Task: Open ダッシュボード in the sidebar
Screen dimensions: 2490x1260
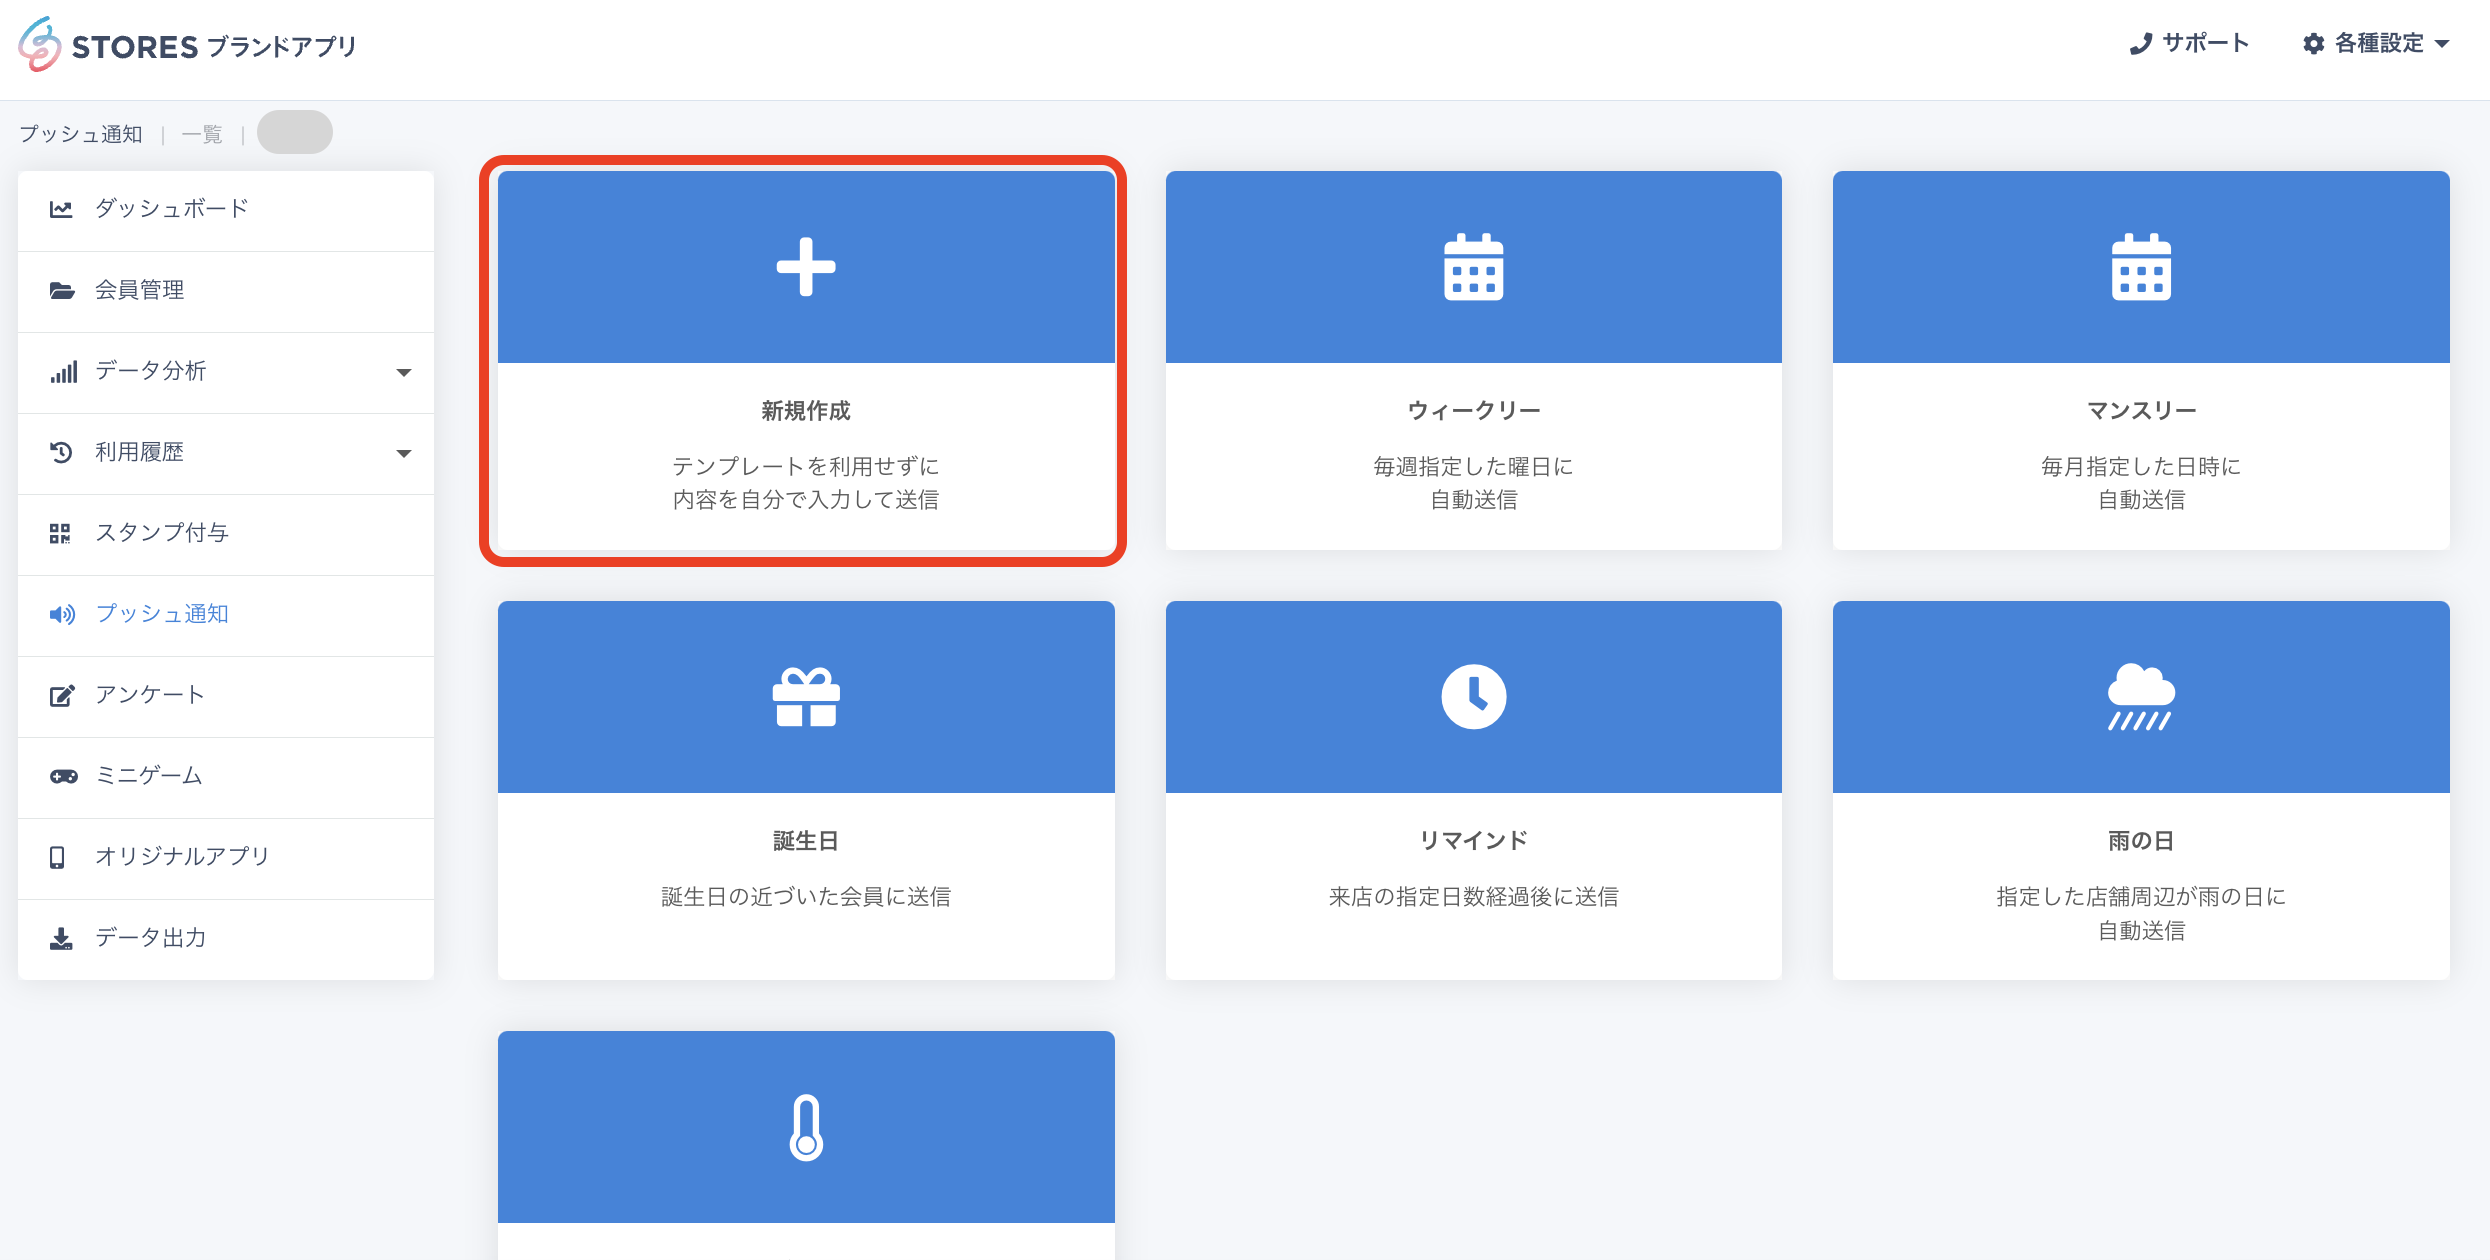Action: [171, 208]
